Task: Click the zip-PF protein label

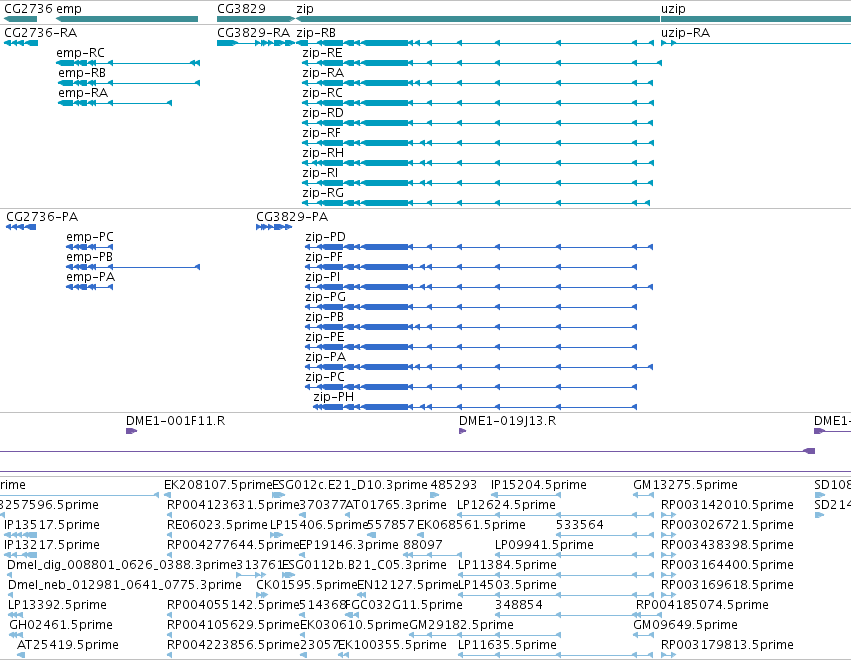Action: point(324,257)
